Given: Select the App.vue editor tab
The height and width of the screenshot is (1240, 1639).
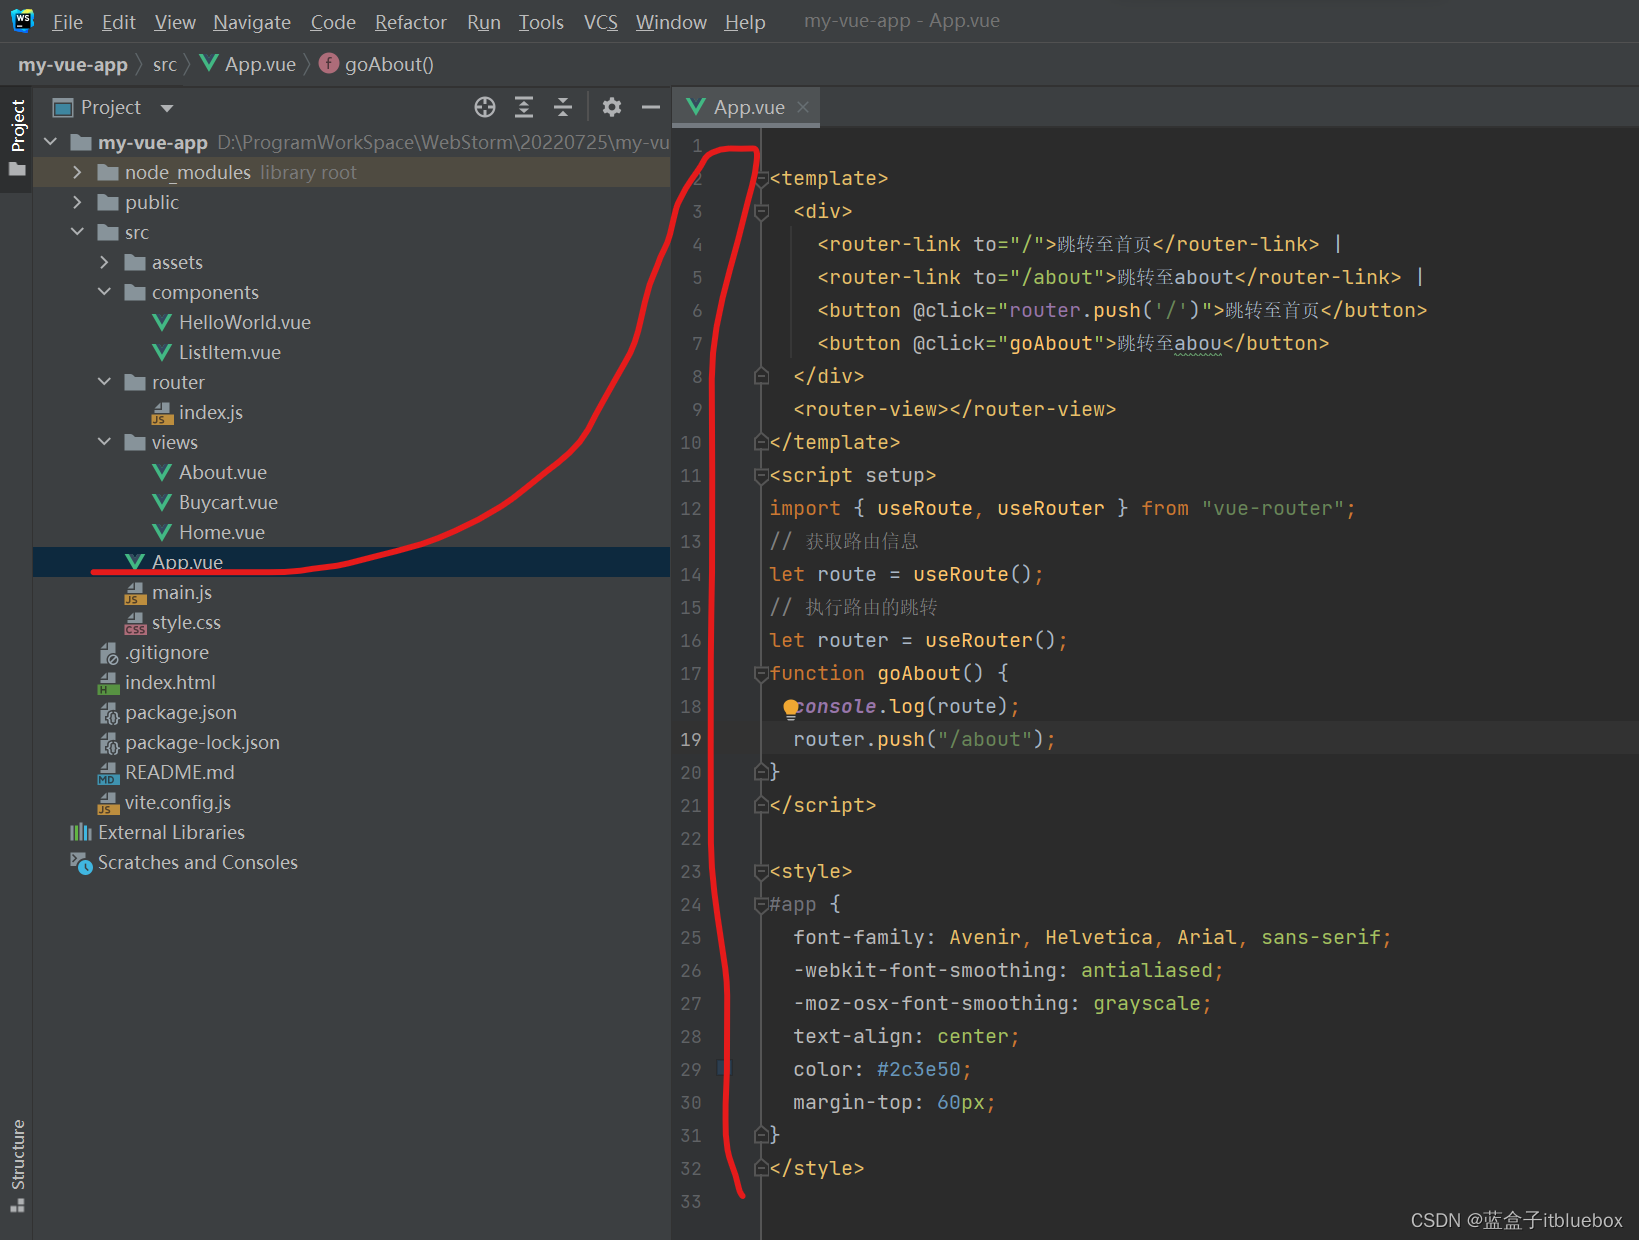Looking at the screenshot, I should 748,107.
